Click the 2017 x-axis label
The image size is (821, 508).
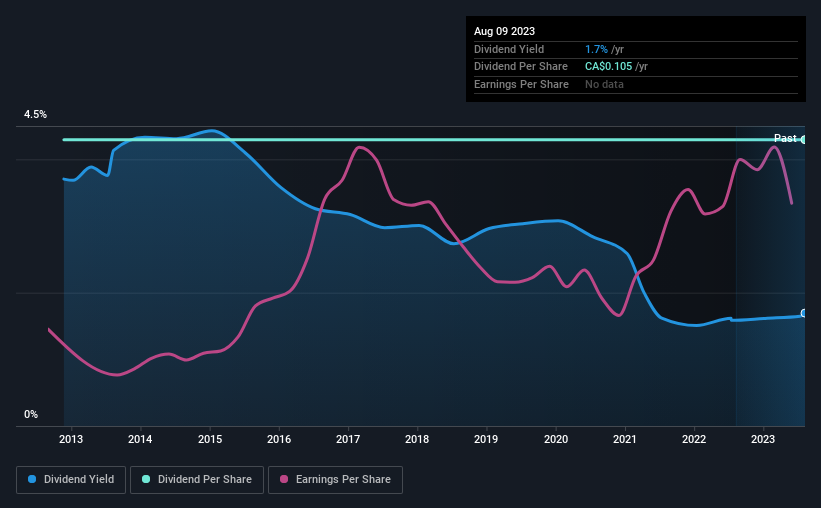[x=348, y=439]
